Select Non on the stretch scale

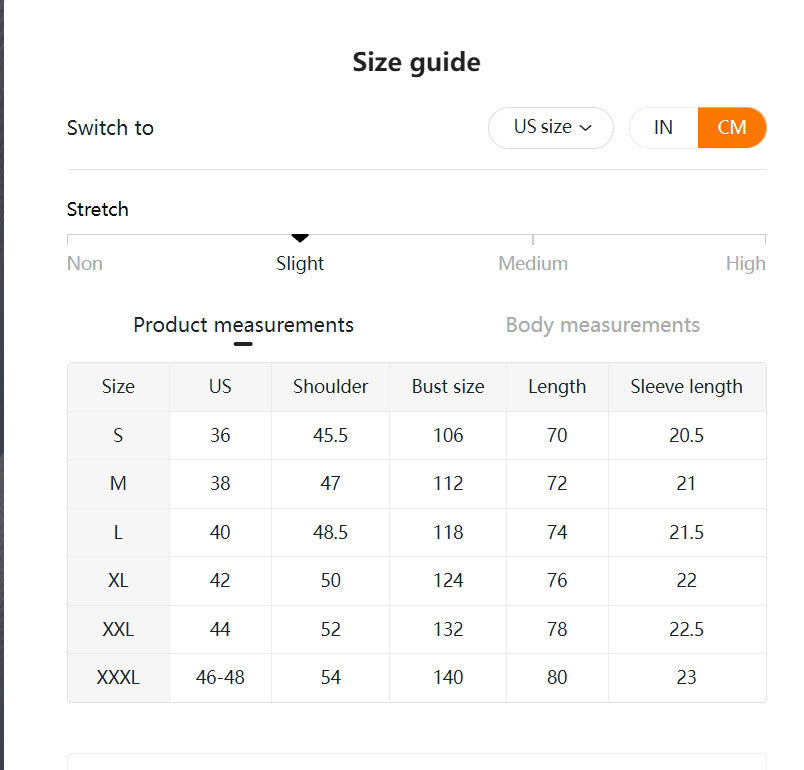pyautogui.click(x=84, y=263)
